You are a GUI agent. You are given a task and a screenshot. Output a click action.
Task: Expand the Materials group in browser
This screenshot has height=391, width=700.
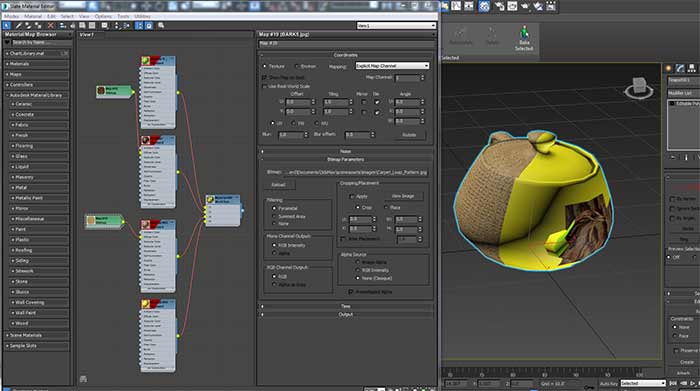click(37, 64)
